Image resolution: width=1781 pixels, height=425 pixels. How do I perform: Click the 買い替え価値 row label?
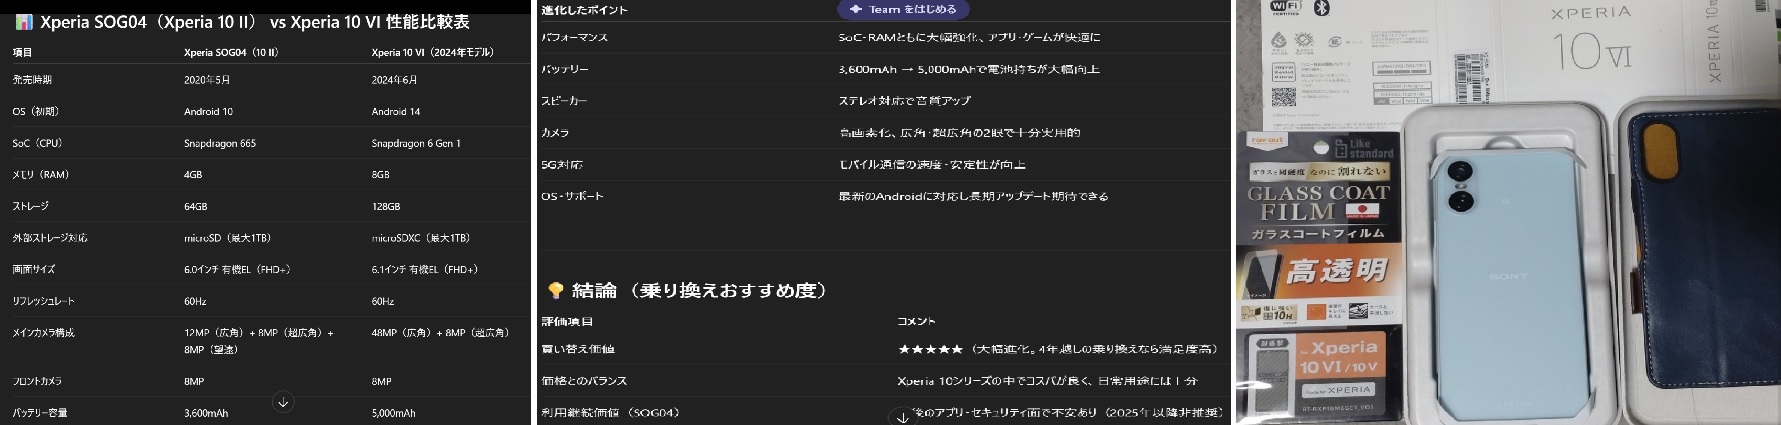tap(578, 350)
